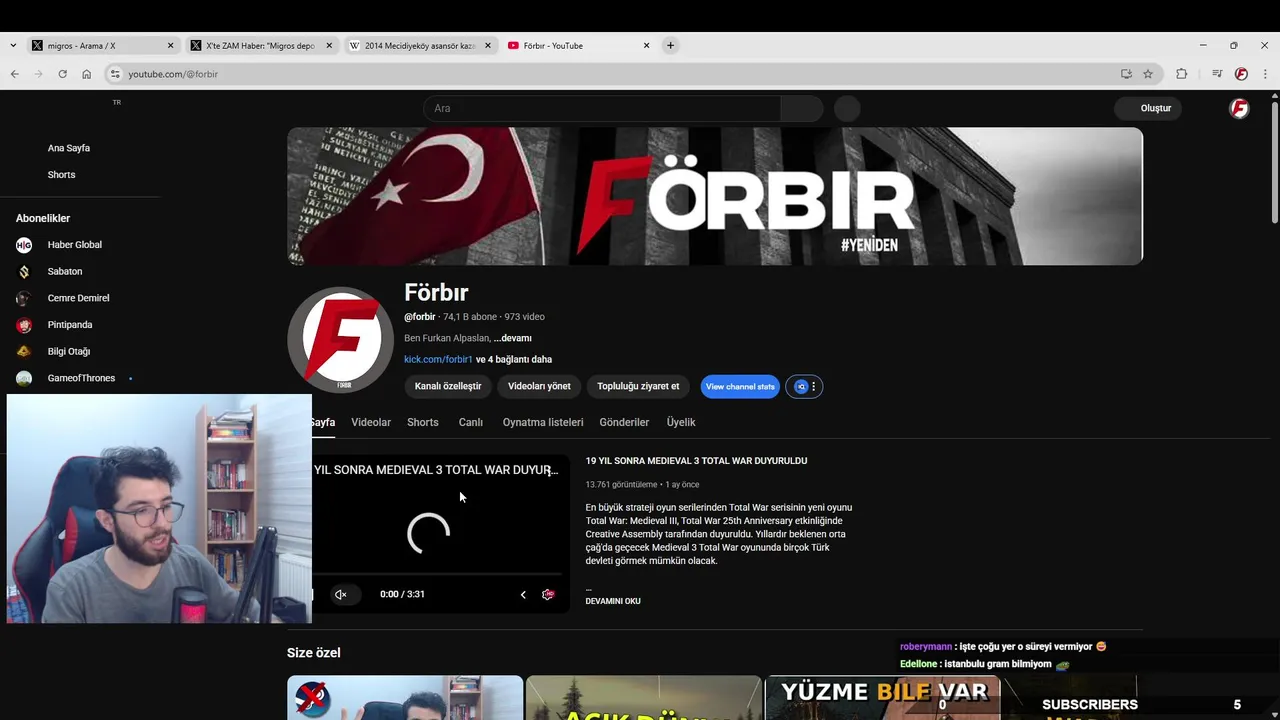This screenshot has width=1280, height=720.
Task: Open 'YÜZME BİLE VAR' video thumbnail
Action: pyautogui.click(x=882, y=698)
